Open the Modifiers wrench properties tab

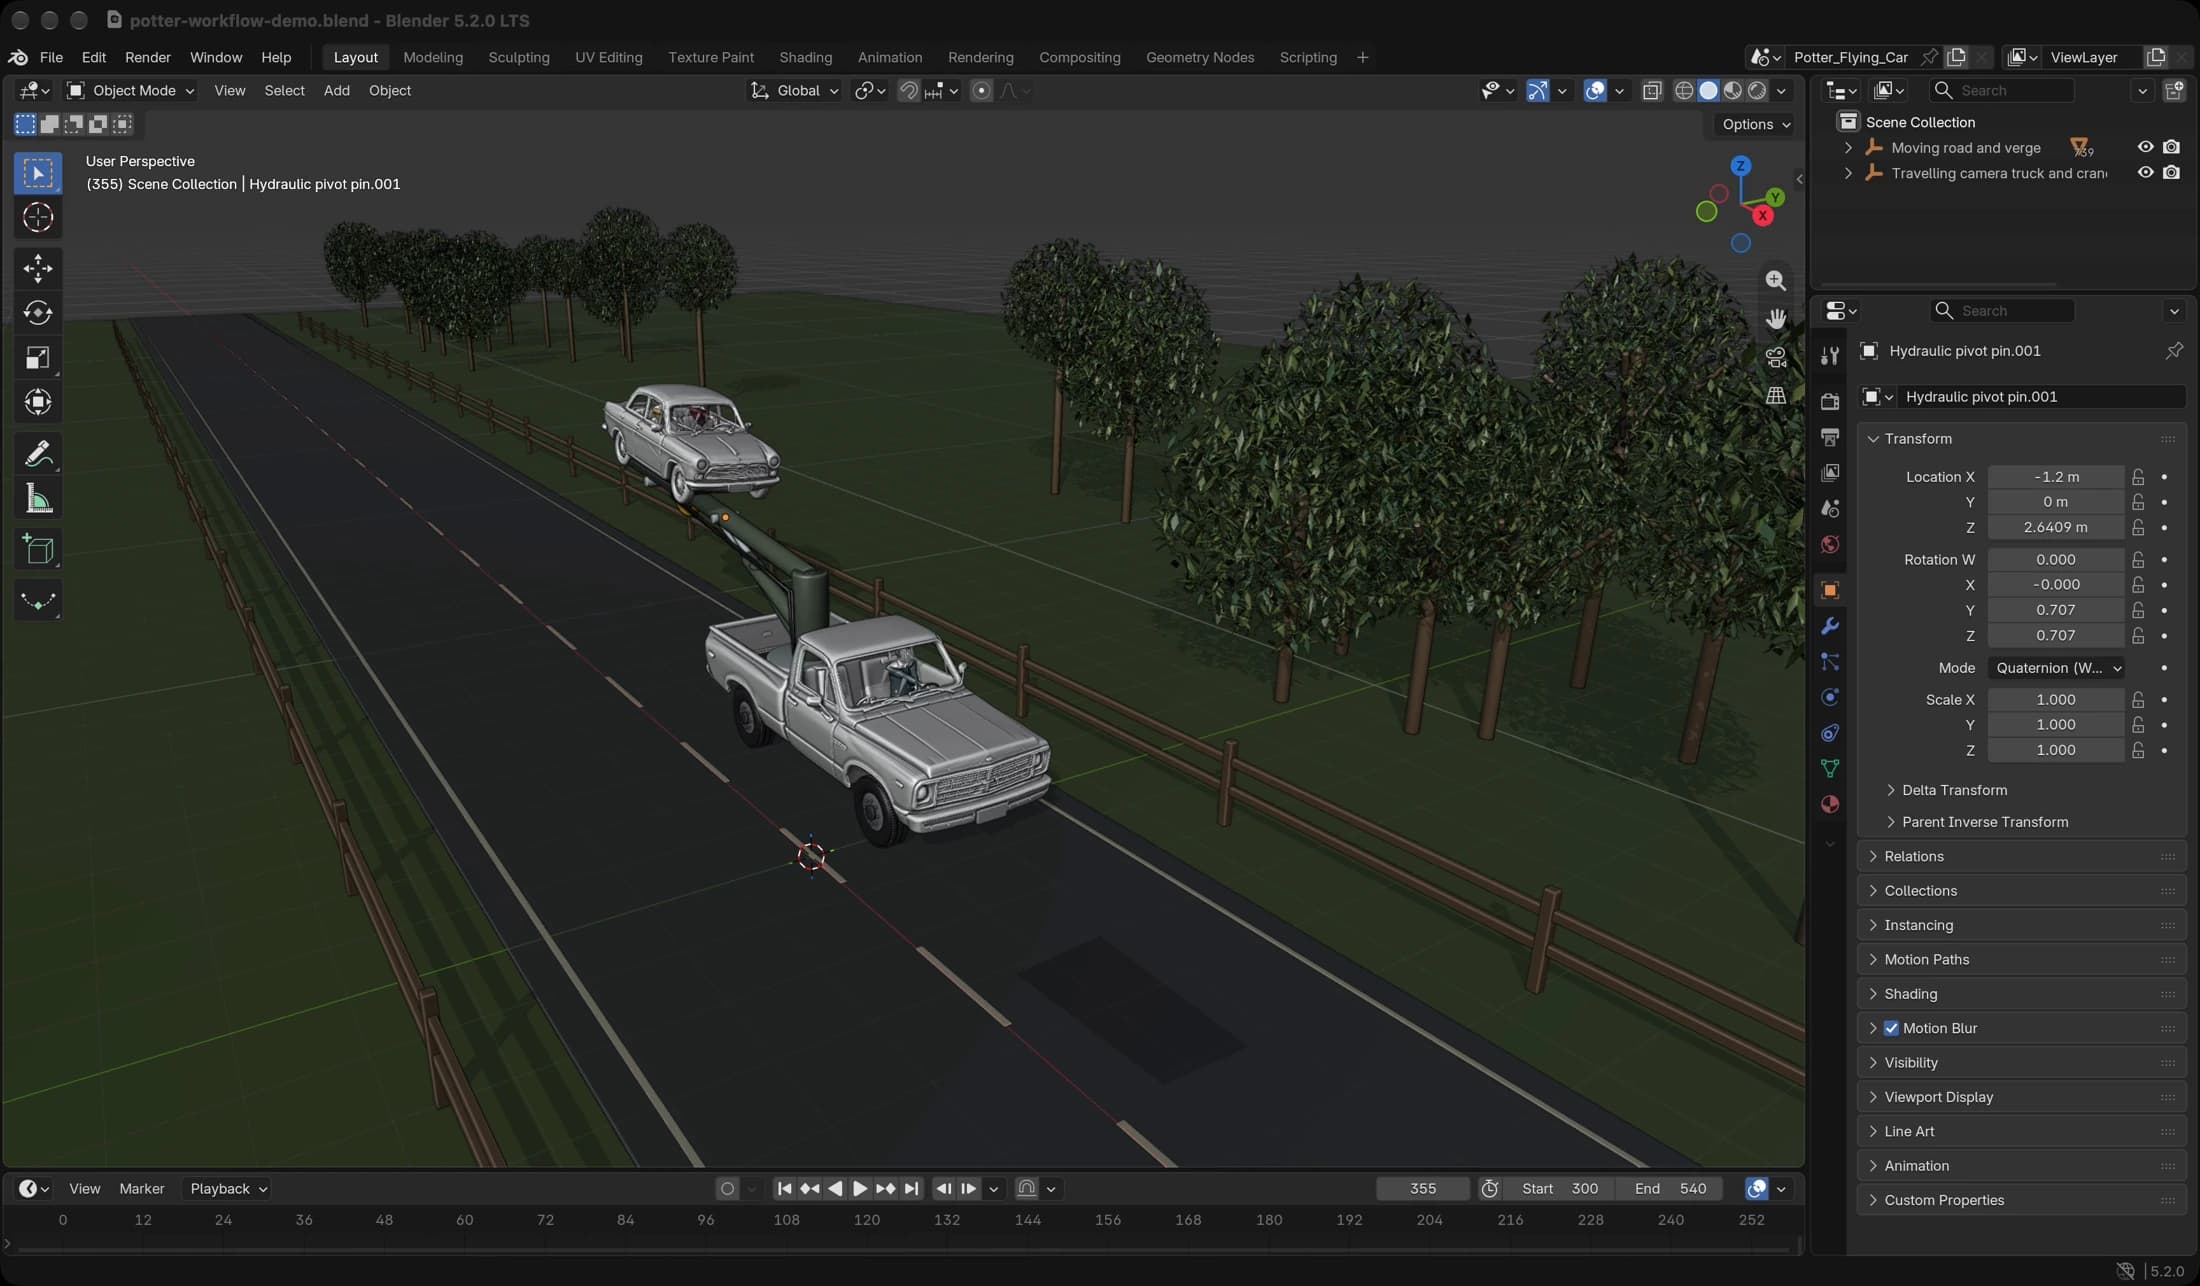[x=1830, y=626]
